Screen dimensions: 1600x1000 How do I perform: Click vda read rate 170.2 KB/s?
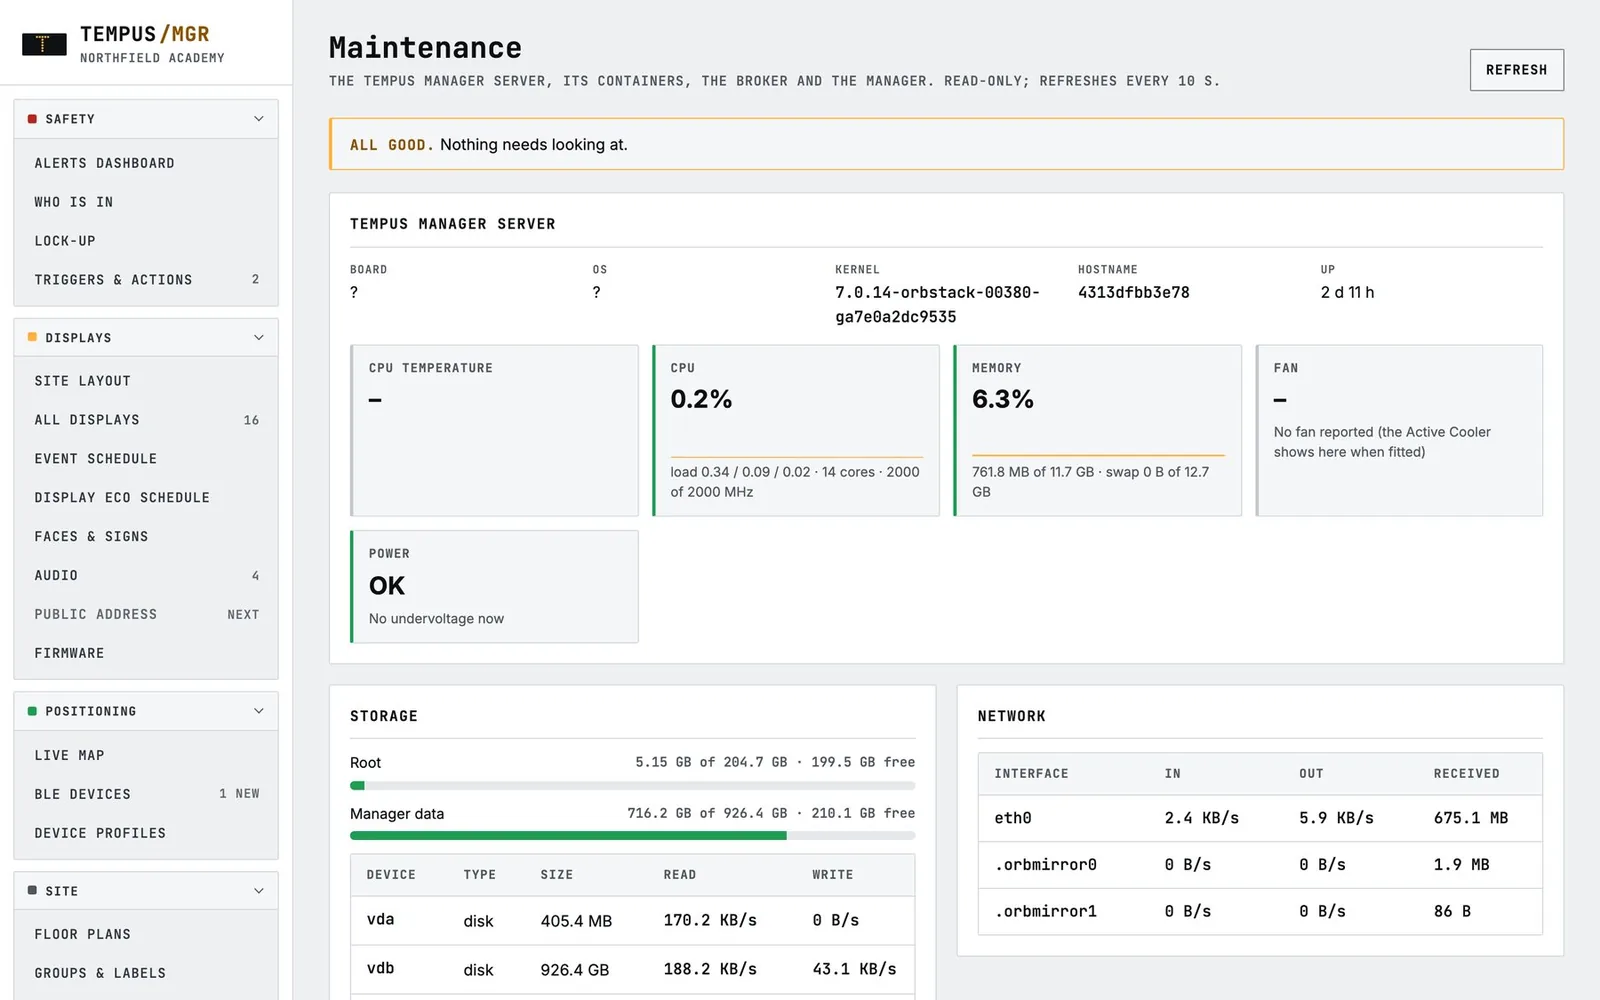click(x=710, y=920)
